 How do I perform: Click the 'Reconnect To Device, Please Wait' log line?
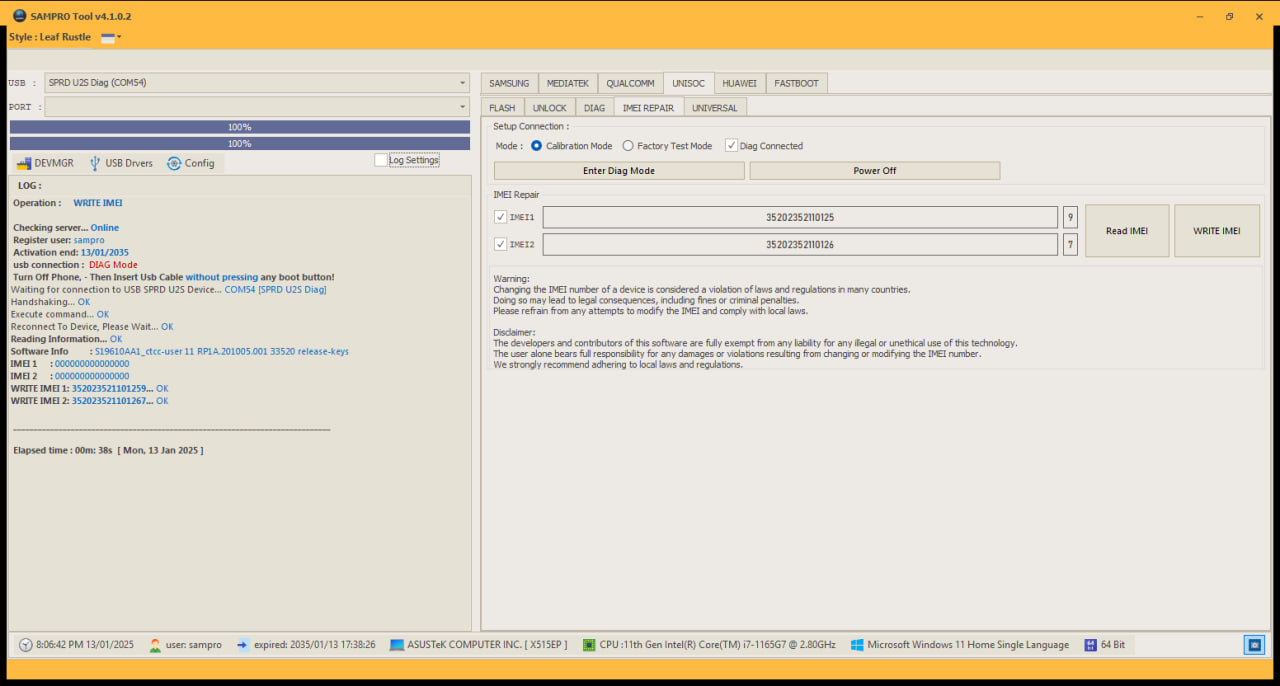[92, 327]
